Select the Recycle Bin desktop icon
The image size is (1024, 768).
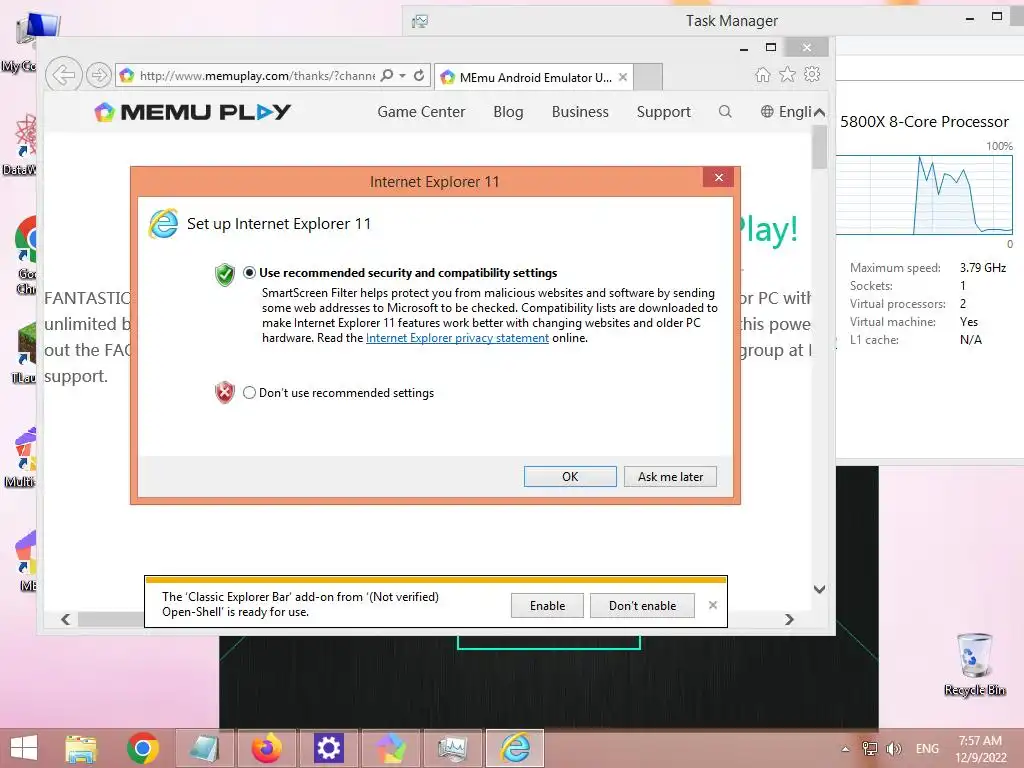pyautogui.click(x=974, y=664)
